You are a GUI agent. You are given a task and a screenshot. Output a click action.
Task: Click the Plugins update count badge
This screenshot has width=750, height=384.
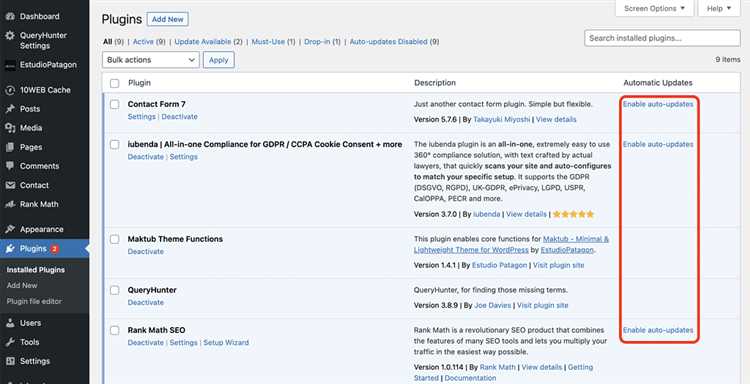click(x=55, y=249)
